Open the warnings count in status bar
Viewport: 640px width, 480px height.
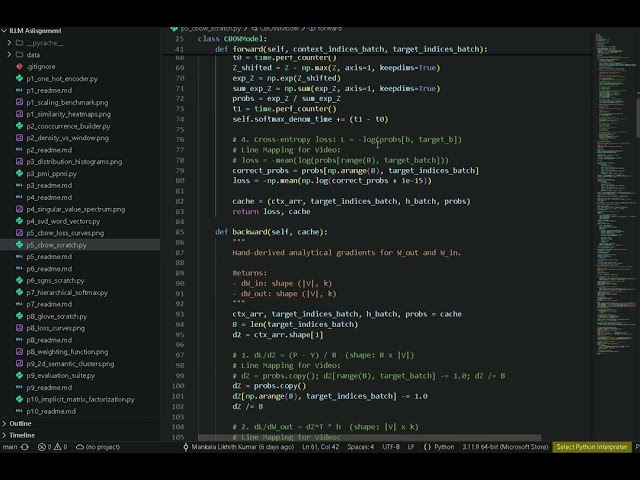tap(60, 447)
